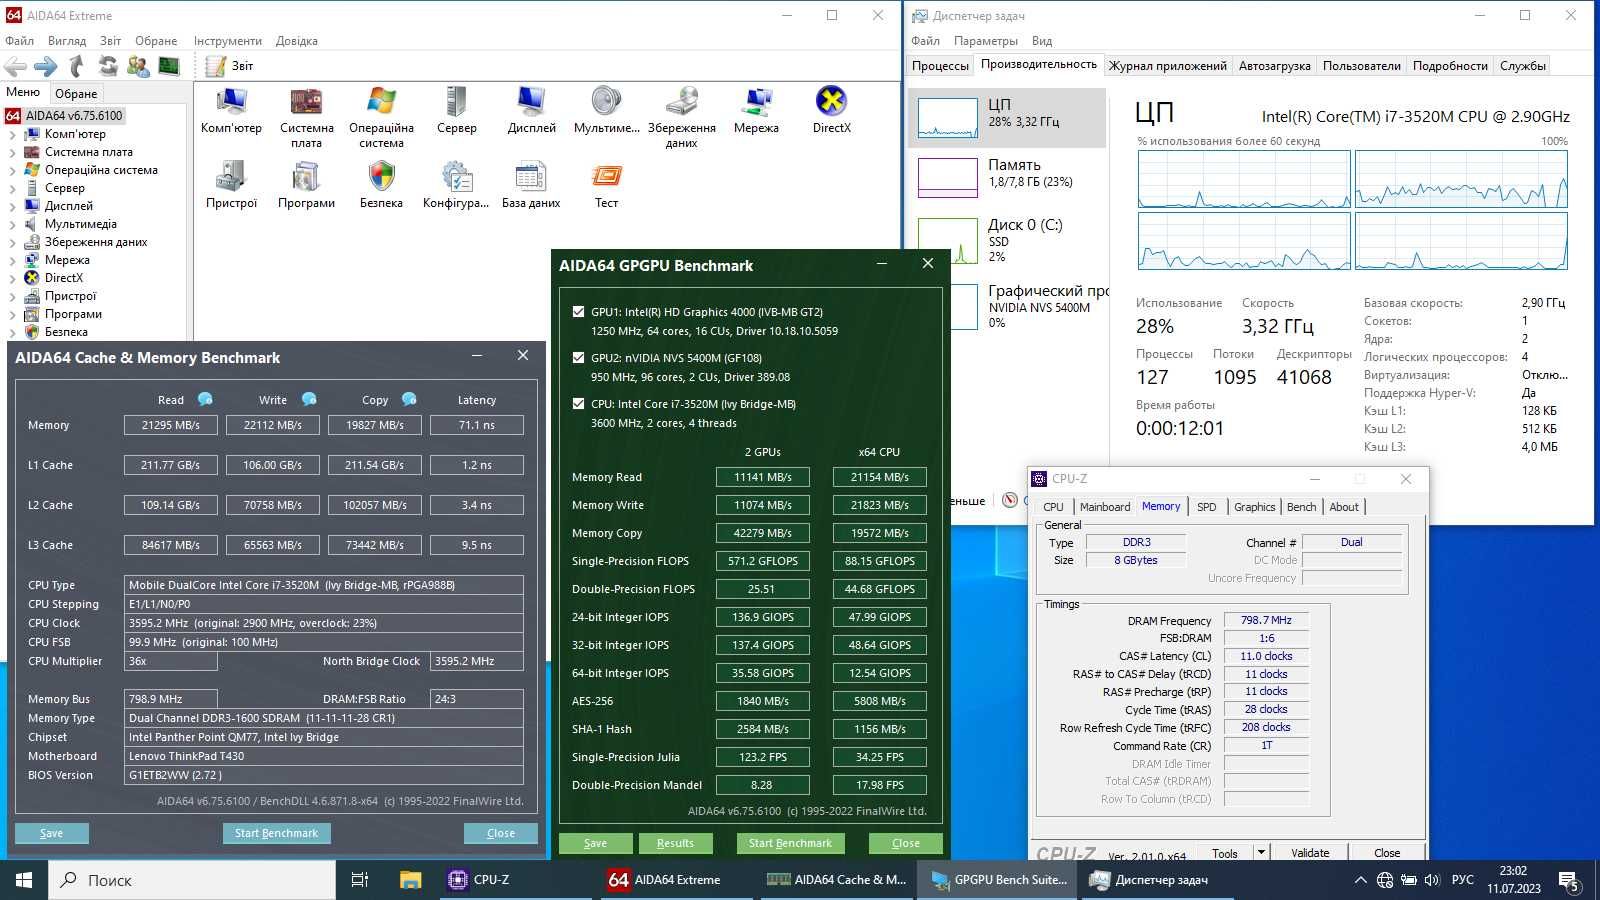Click Start Benchmark in Cache & Memory window
1600x900 pixels.
[276, 833]
